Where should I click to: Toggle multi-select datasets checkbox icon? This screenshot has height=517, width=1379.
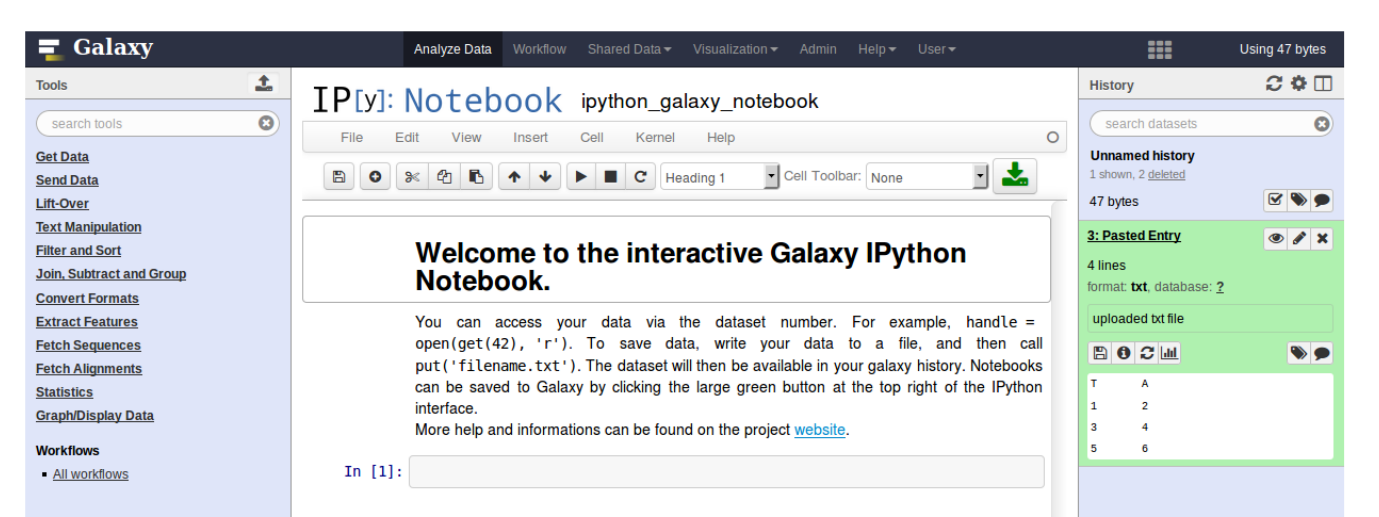[x=1275, y=200]
